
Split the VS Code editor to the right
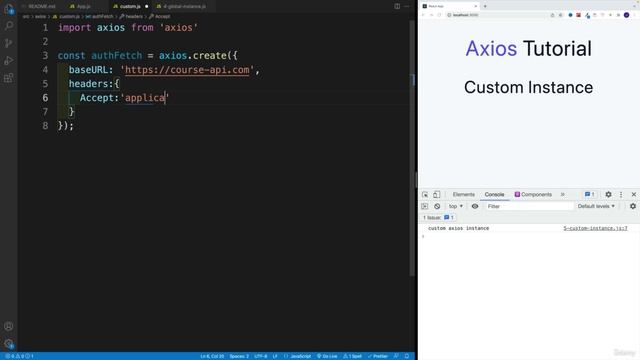point(397,6)
